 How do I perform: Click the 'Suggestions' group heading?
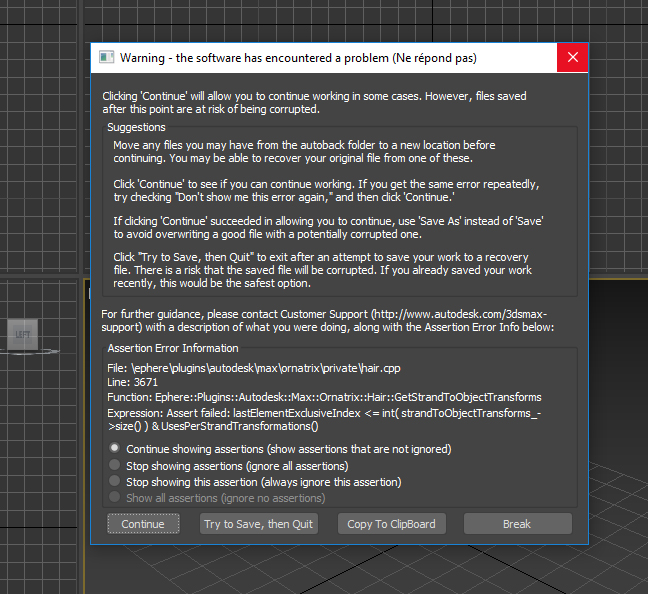137,127
